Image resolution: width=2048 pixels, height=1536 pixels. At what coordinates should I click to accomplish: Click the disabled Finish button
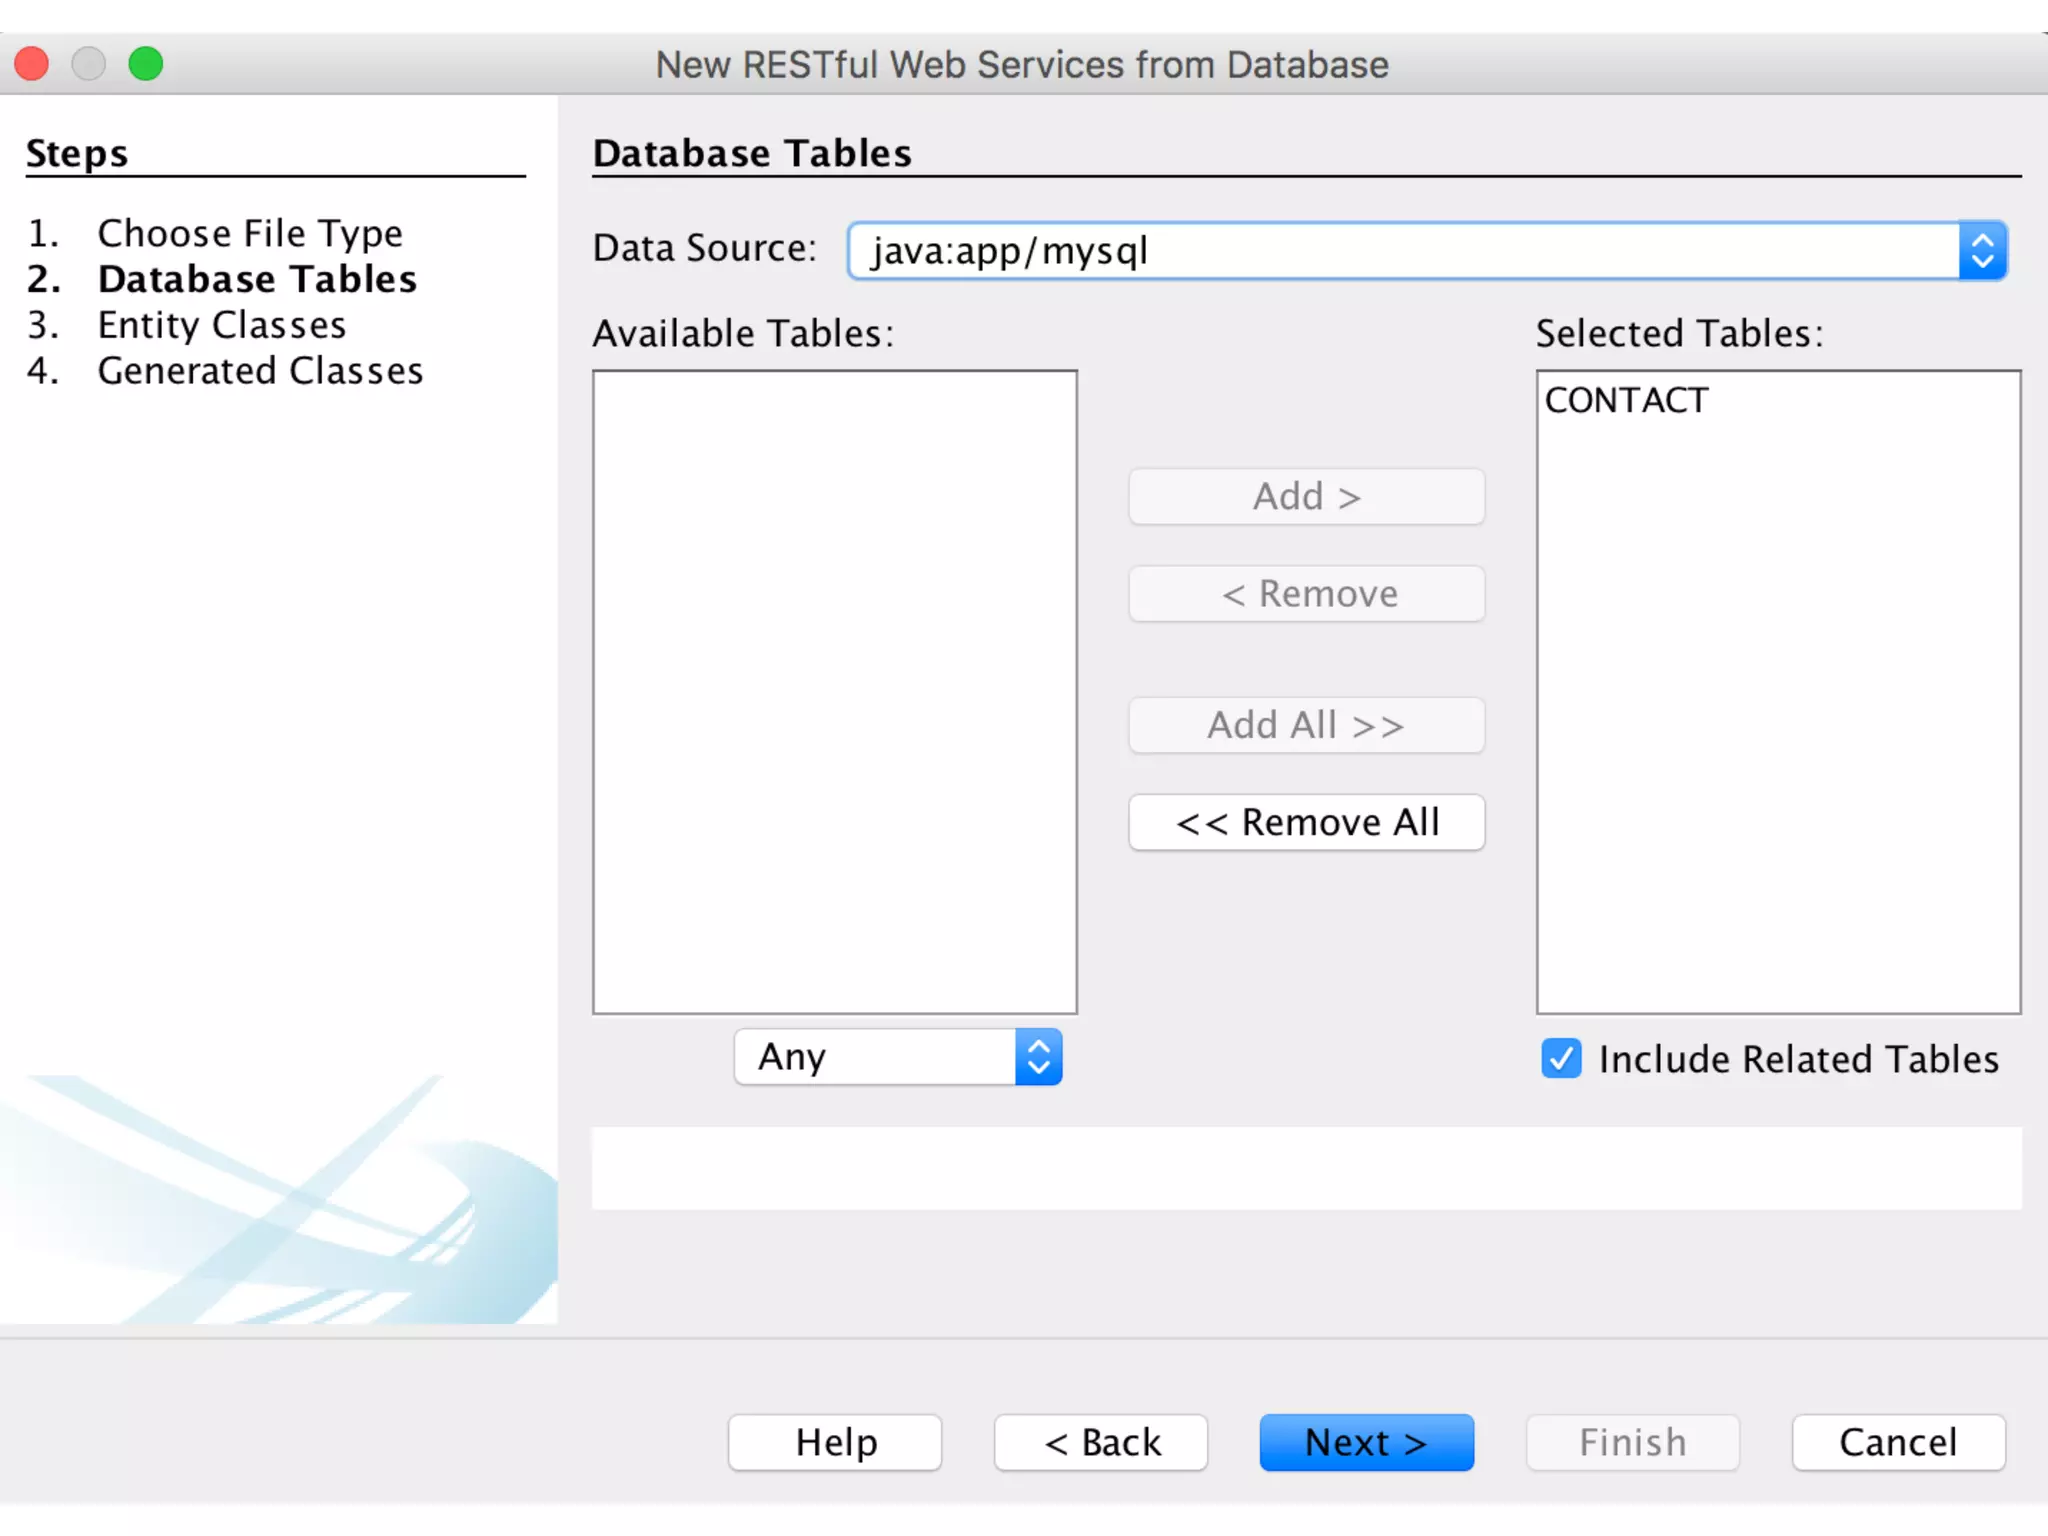point(1632,1442)
